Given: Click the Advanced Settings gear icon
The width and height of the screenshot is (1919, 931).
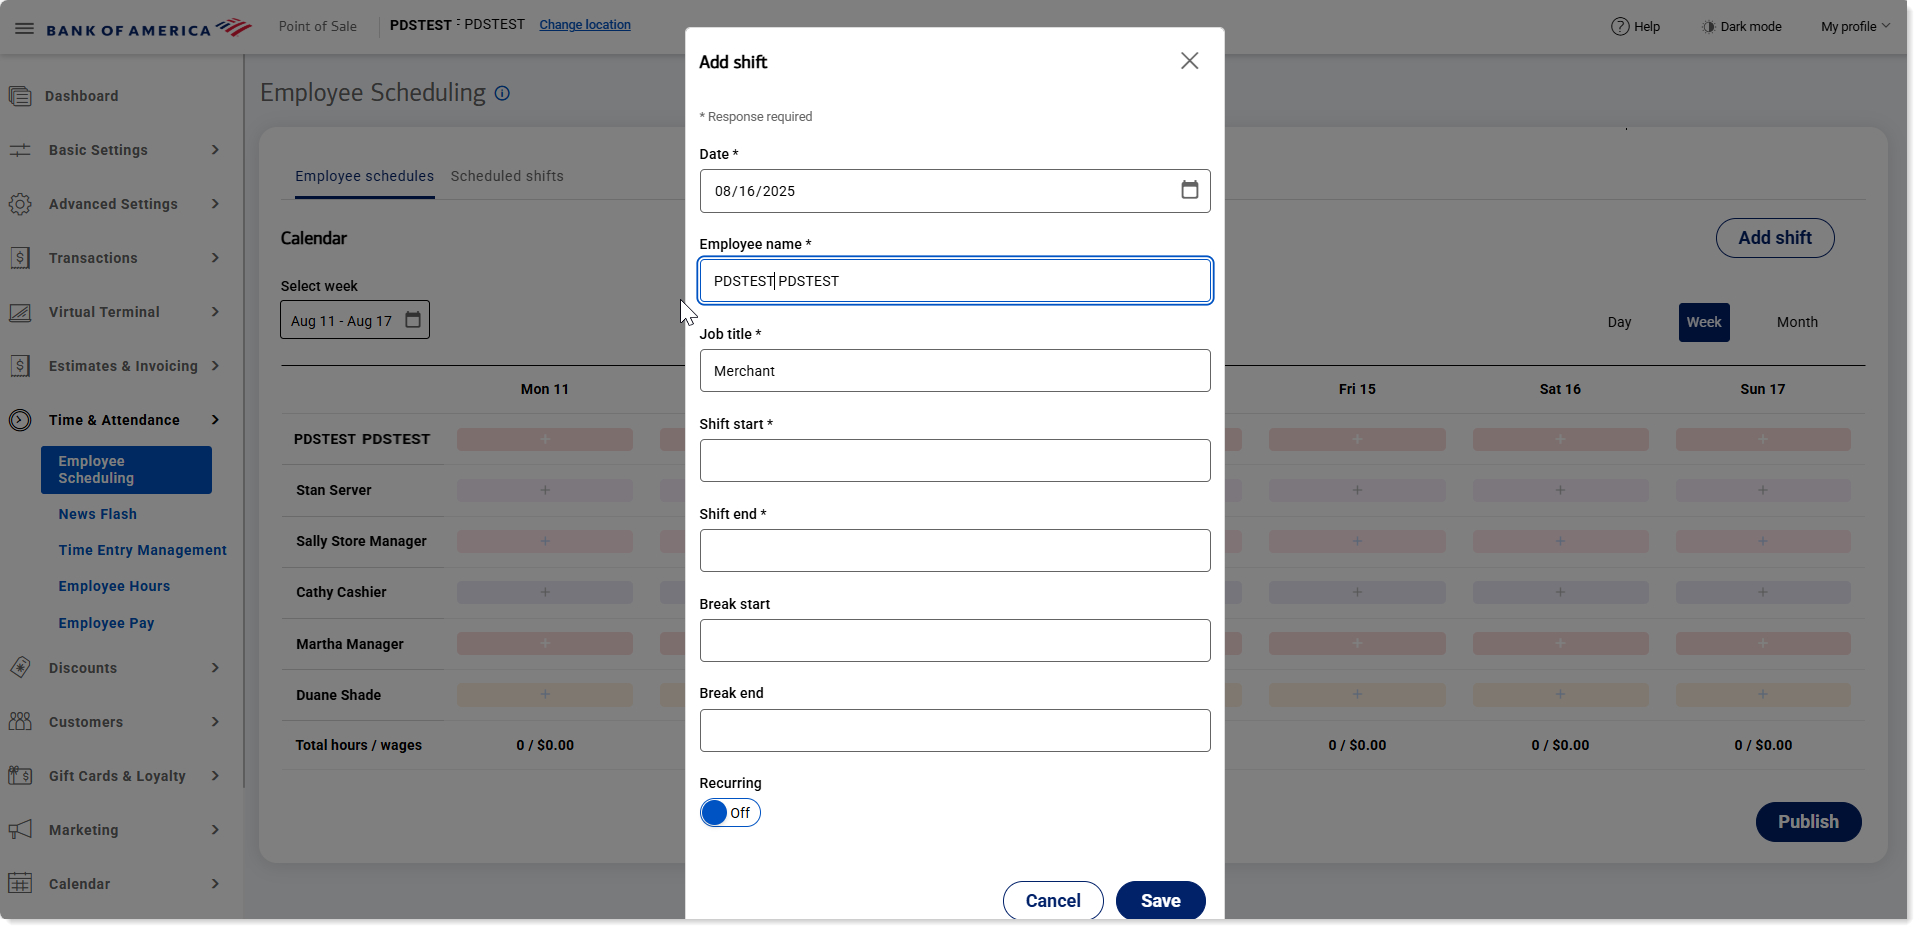Looking at the screenshot, I should (20, 204).
